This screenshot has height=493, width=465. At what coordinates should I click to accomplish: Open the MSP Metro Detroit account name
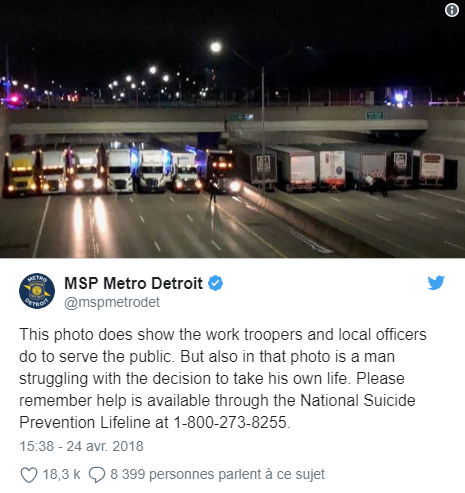point(133,283)
